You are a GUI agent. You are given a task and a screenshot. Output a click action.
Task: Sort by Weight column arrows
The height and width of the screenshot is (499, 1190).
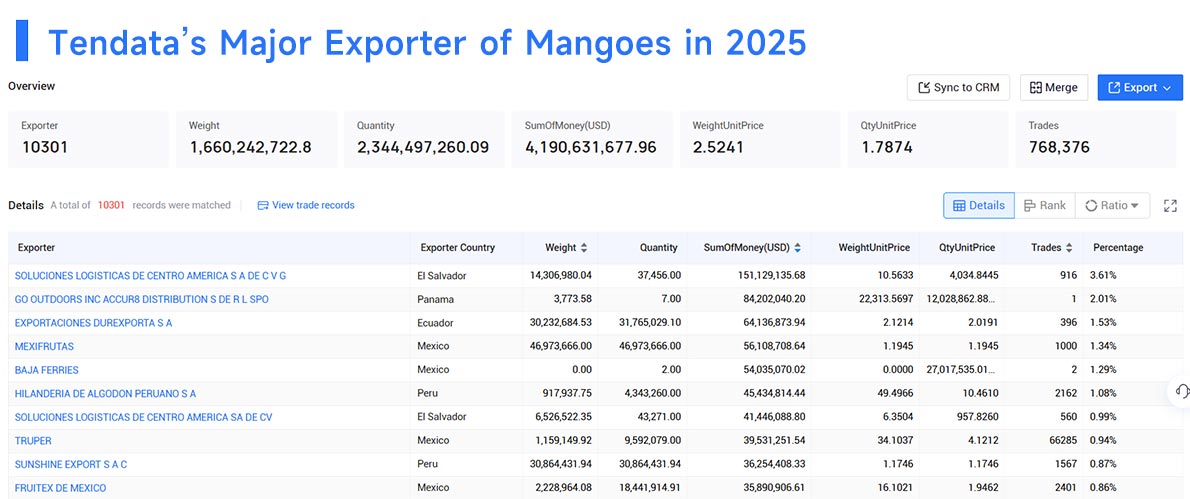[584, 247]
